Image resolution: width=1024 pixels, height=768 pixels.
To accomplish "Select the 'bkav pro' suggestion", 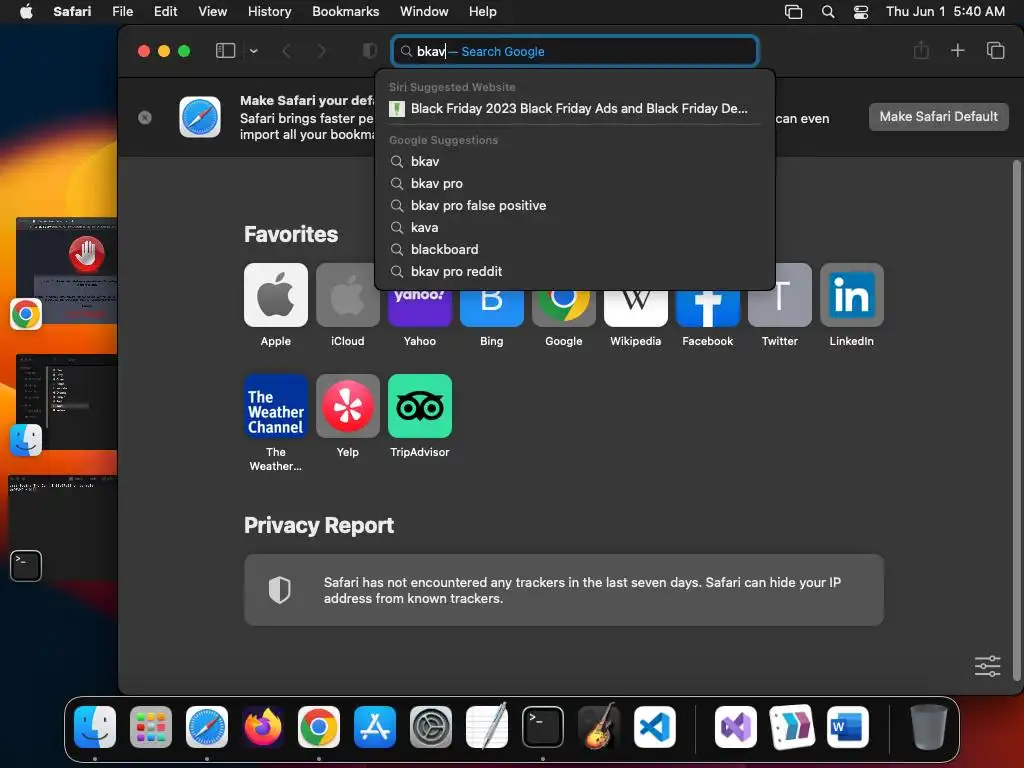I will (x=575, y=184).
